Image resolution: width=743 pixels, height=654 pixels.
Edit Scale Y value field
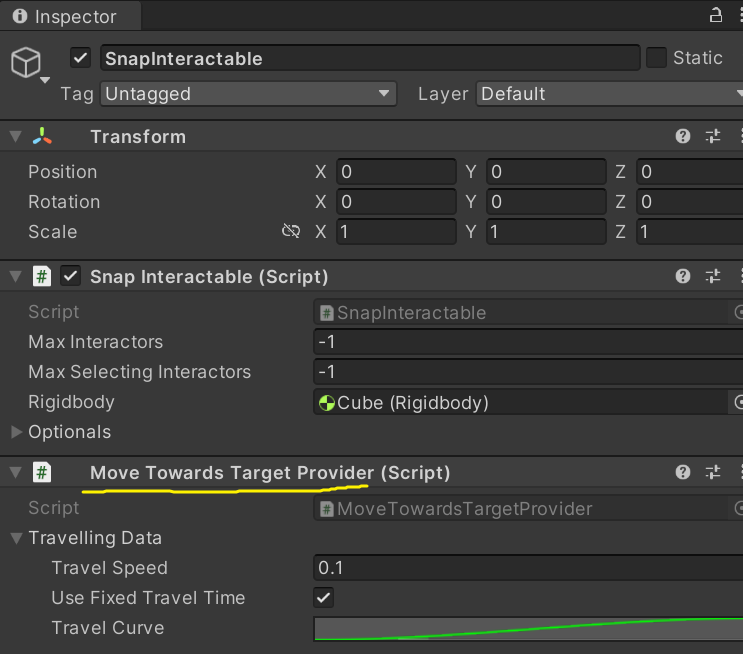point(546,232)
